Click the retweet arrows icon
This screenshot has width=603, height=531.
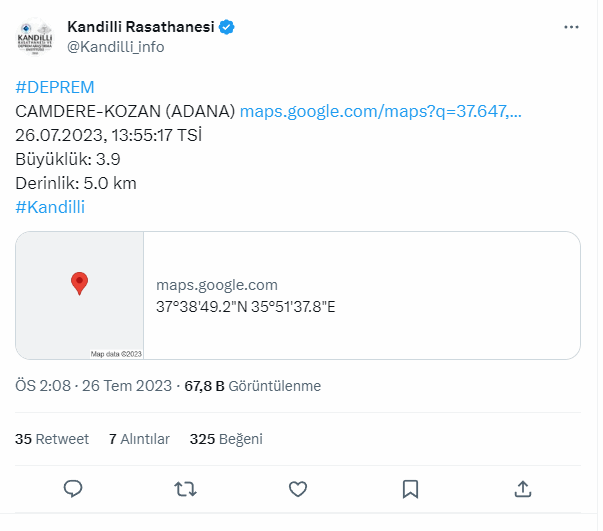click(185, 489)
